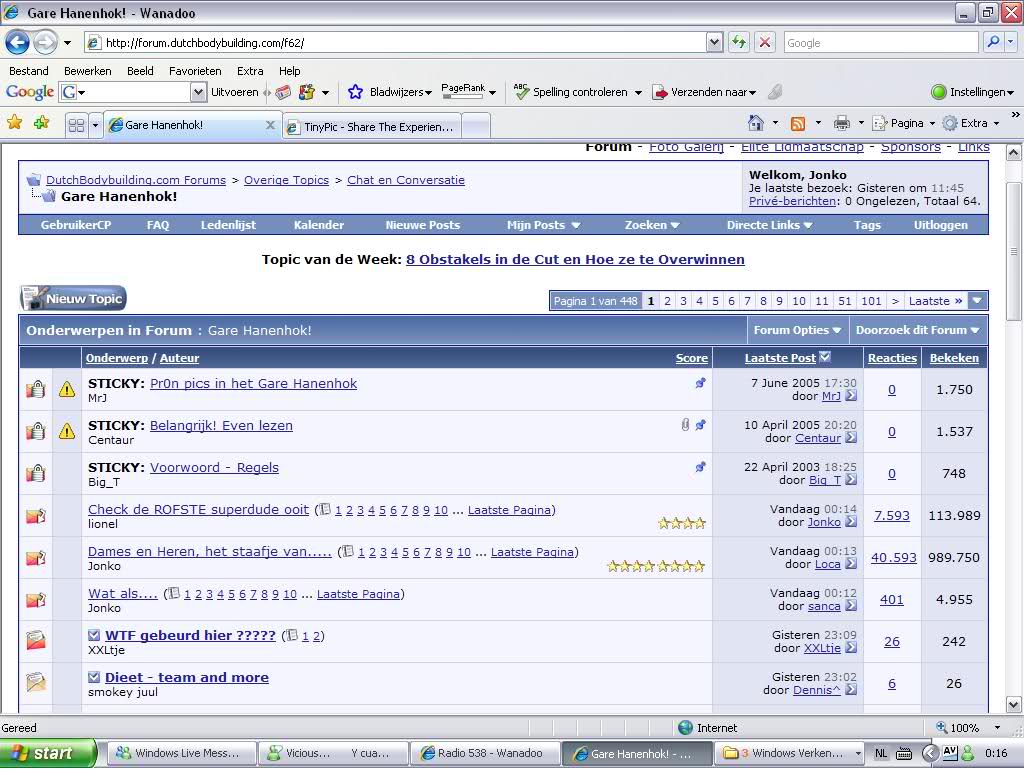Expand the Doorzoek dit Forum dropdown
The width and height of the screenshot is (1026, 772).
pyautogui.click(x=917, y=330)
